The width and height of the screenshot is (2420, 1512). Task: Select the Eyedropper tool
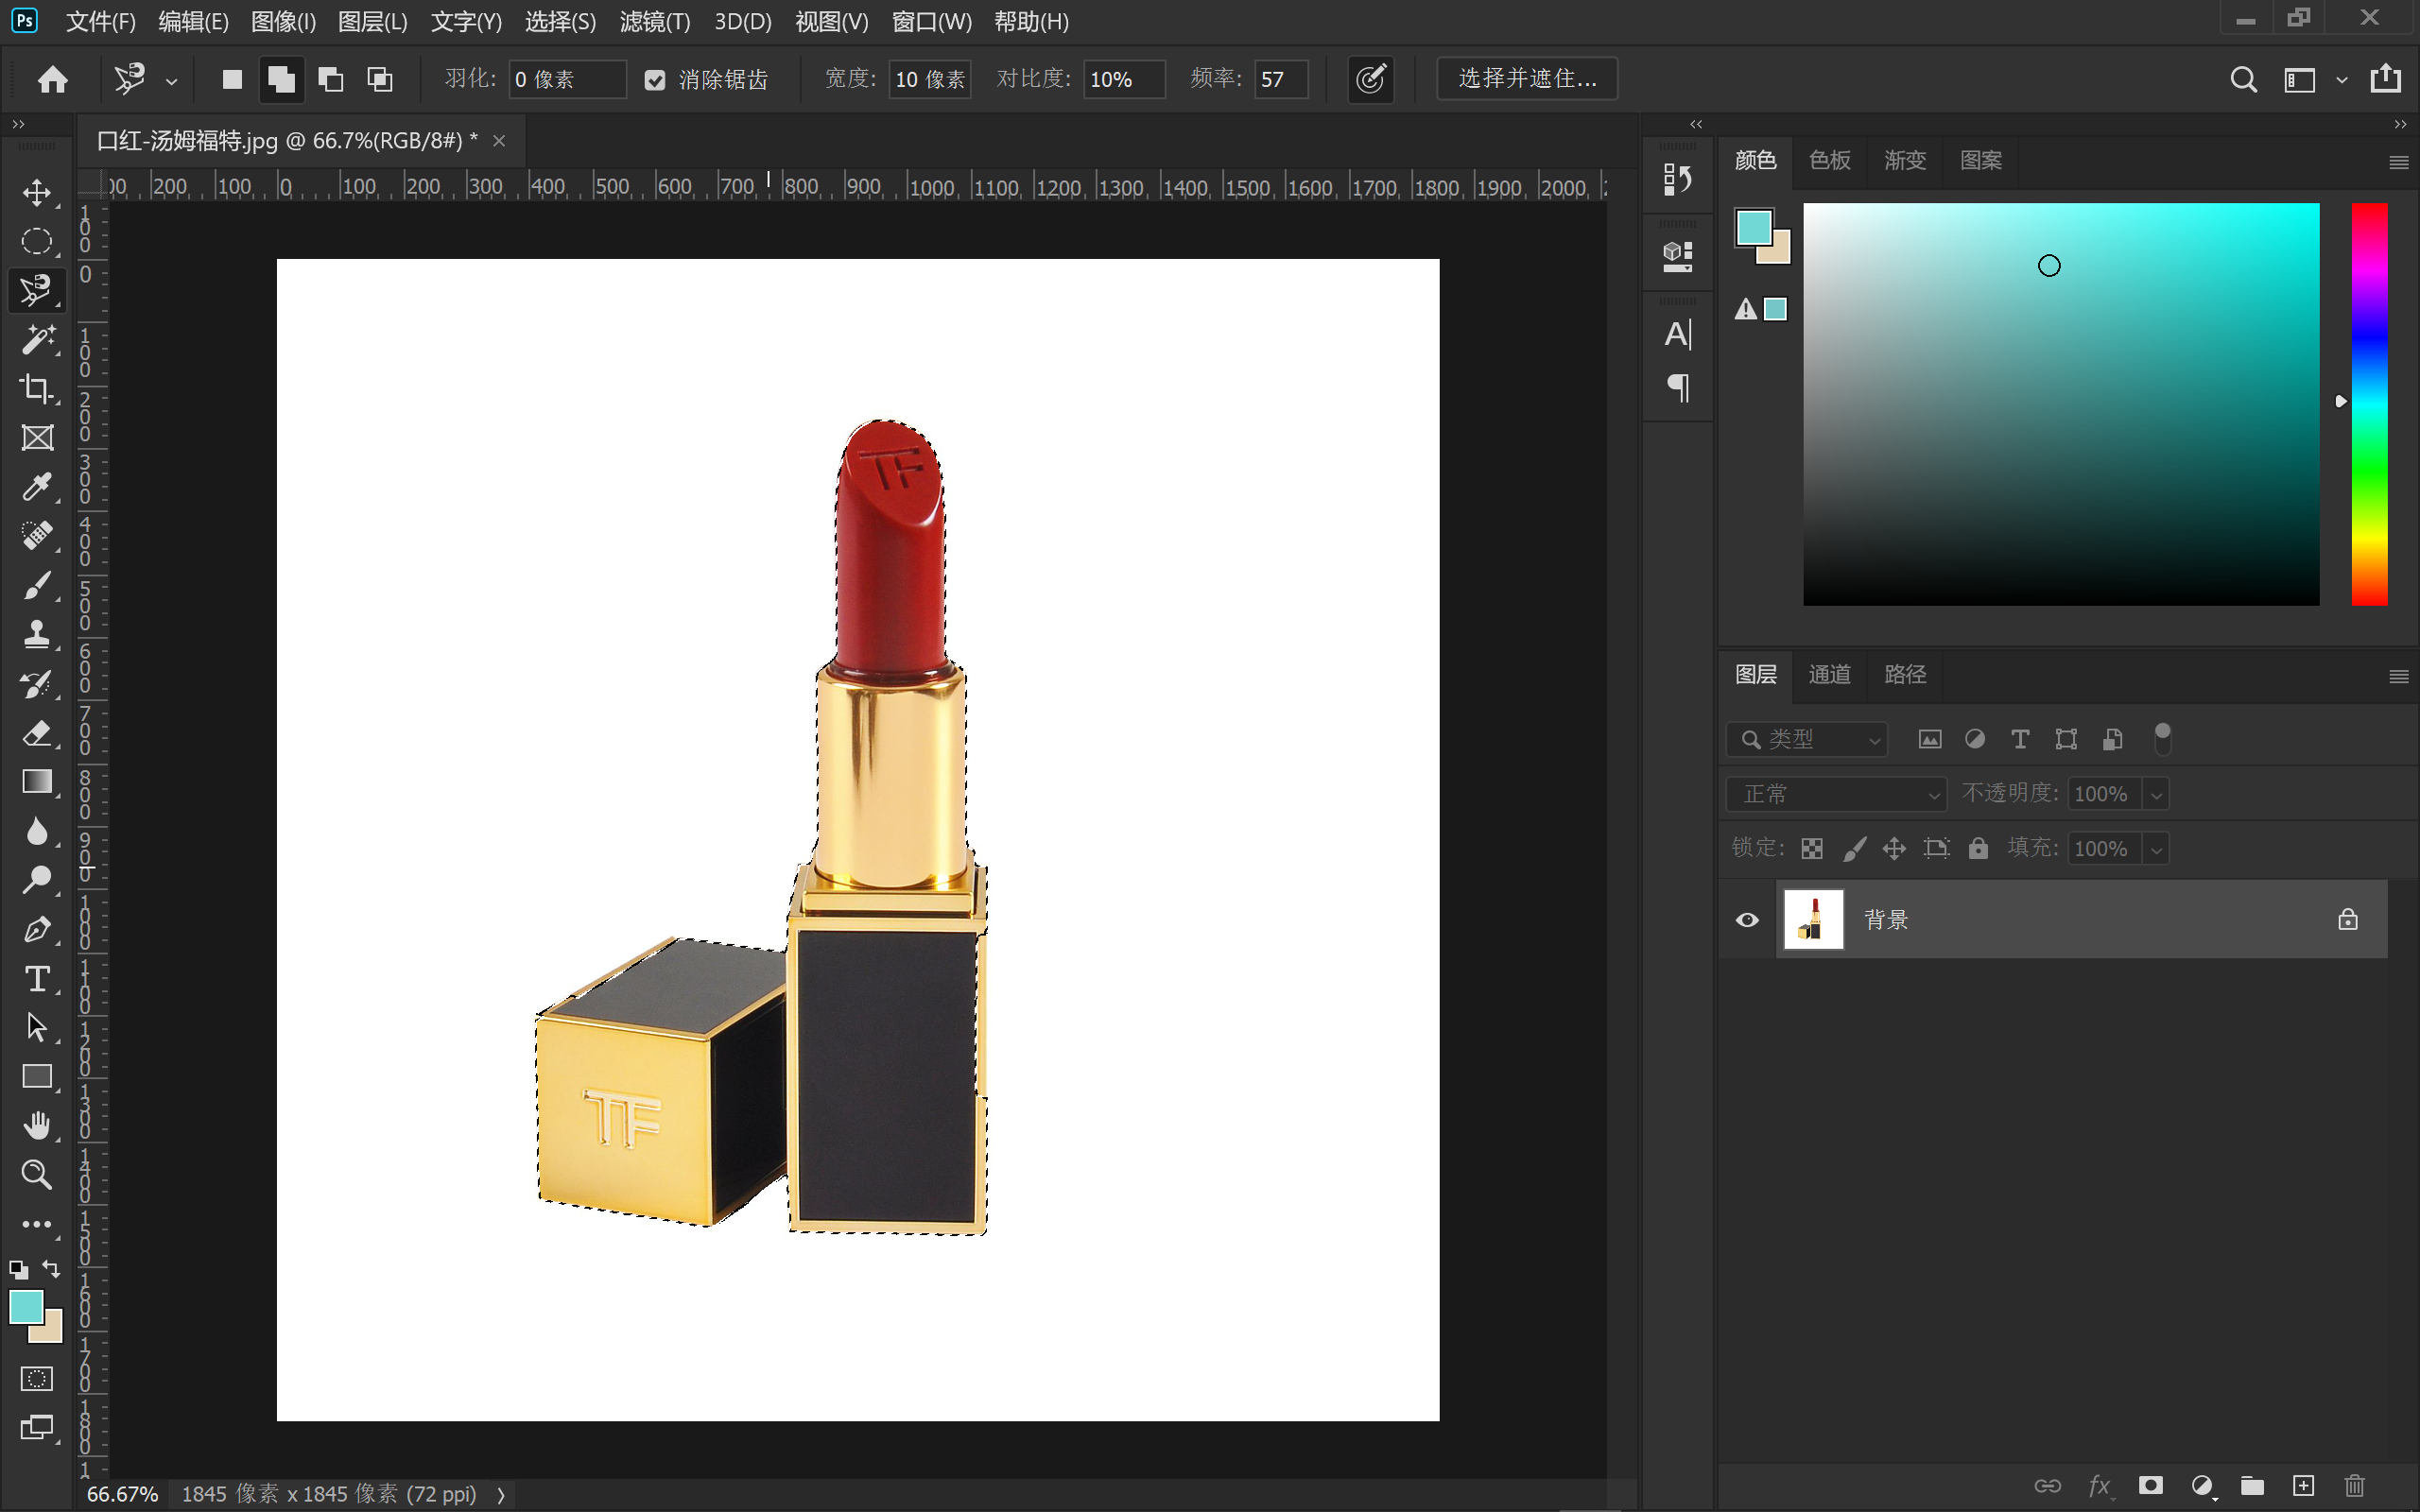pos(37,487)
